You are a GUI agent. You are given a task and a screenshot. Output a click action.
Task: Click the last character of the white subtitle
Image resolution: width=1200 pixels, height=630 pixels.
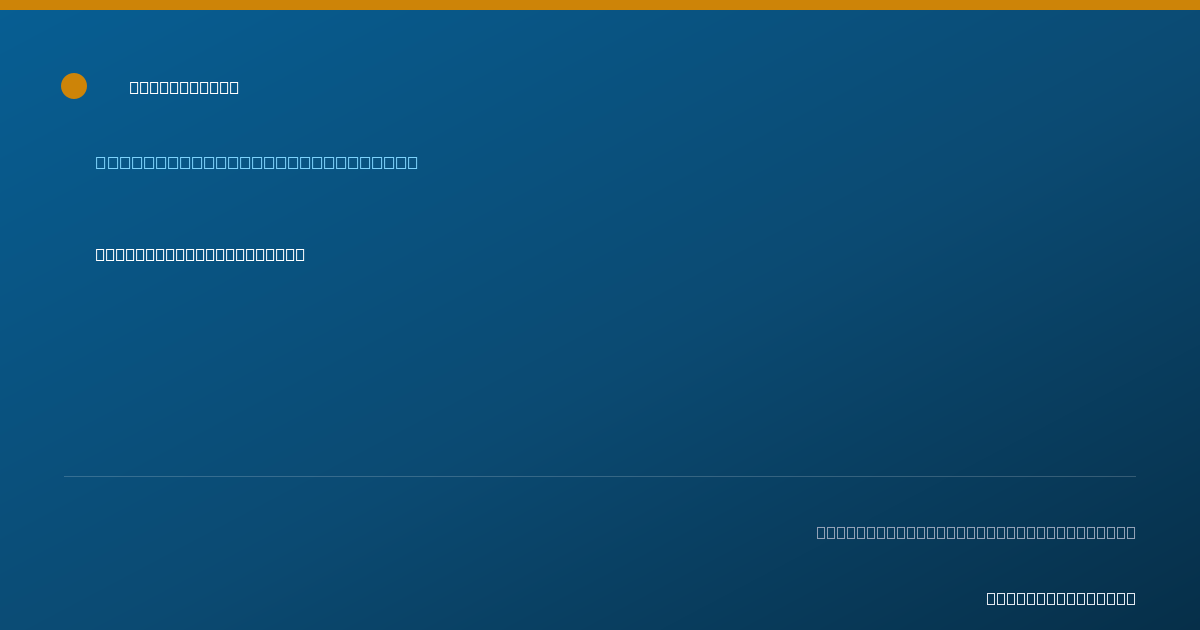(x=299, y=254)
